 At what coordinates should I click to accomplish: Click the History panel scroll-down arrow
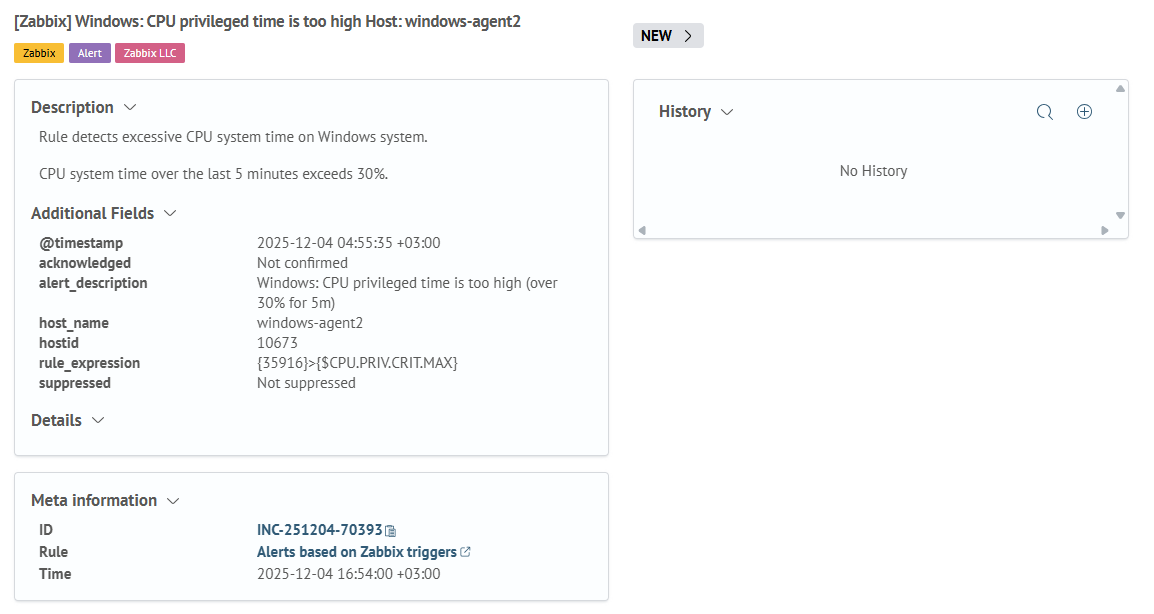[x=1120, y=215]
